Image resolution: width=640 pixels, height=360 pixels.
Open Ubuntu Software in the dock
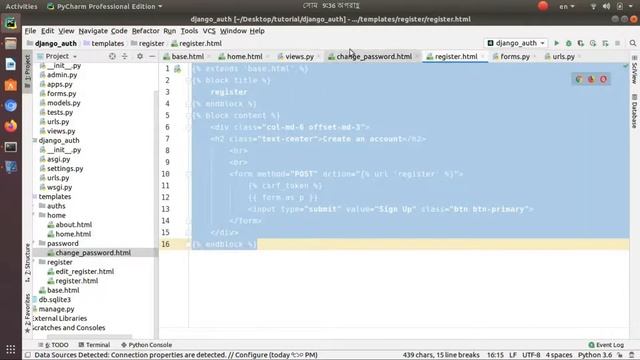pos(11,85)
